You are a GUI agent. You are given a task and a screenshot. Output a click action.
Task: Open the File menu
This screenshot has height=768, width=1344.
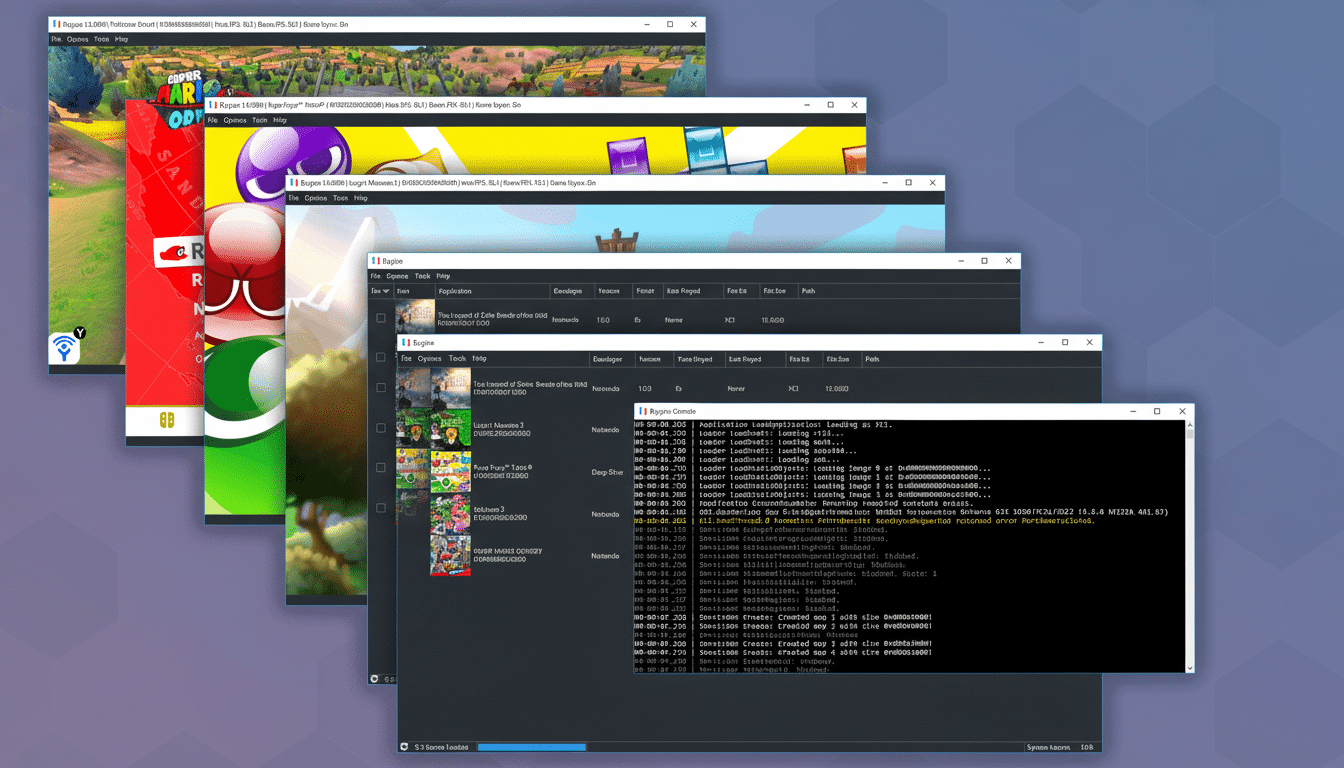[405, 358]
